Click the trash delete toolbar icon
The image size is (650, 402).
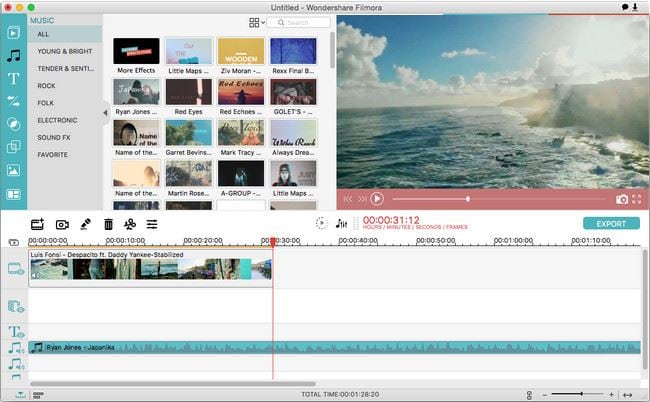click(108, 224)
